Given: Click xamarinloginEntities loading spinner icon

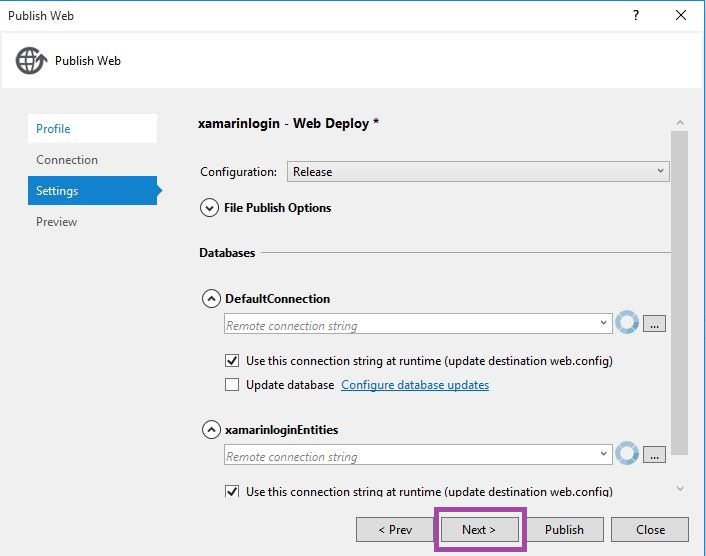Looking at the screenshot, I should pyautogui.click(x=627, y=455).
